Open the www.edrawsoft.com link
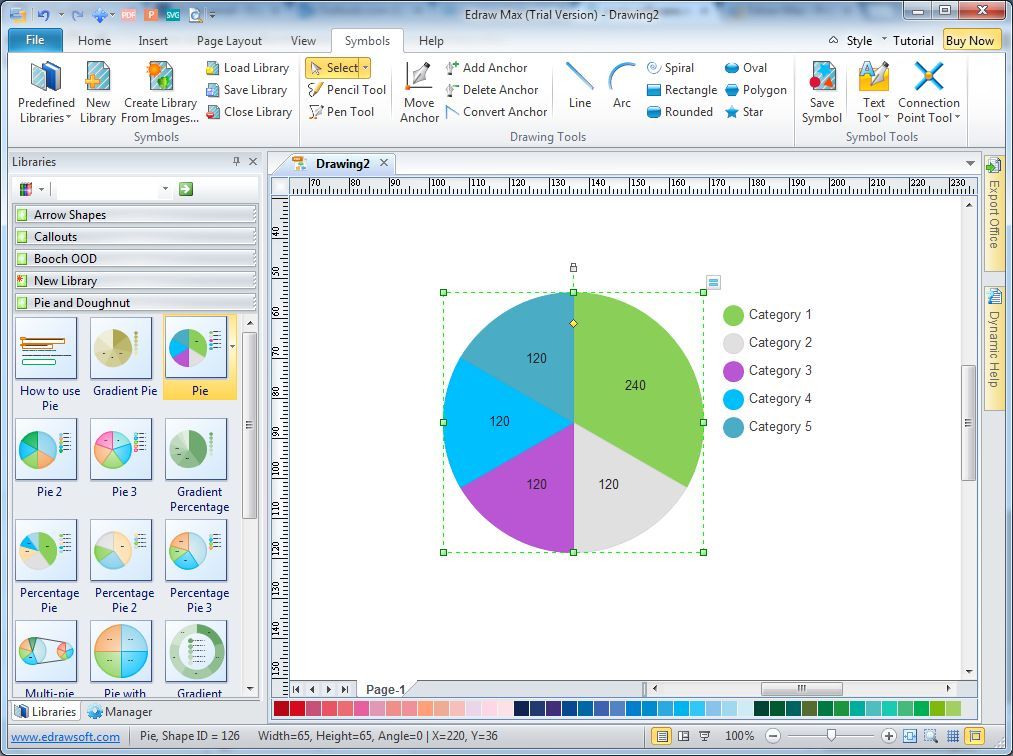Viewport: 1013px width, 756px height. [65, 736]
